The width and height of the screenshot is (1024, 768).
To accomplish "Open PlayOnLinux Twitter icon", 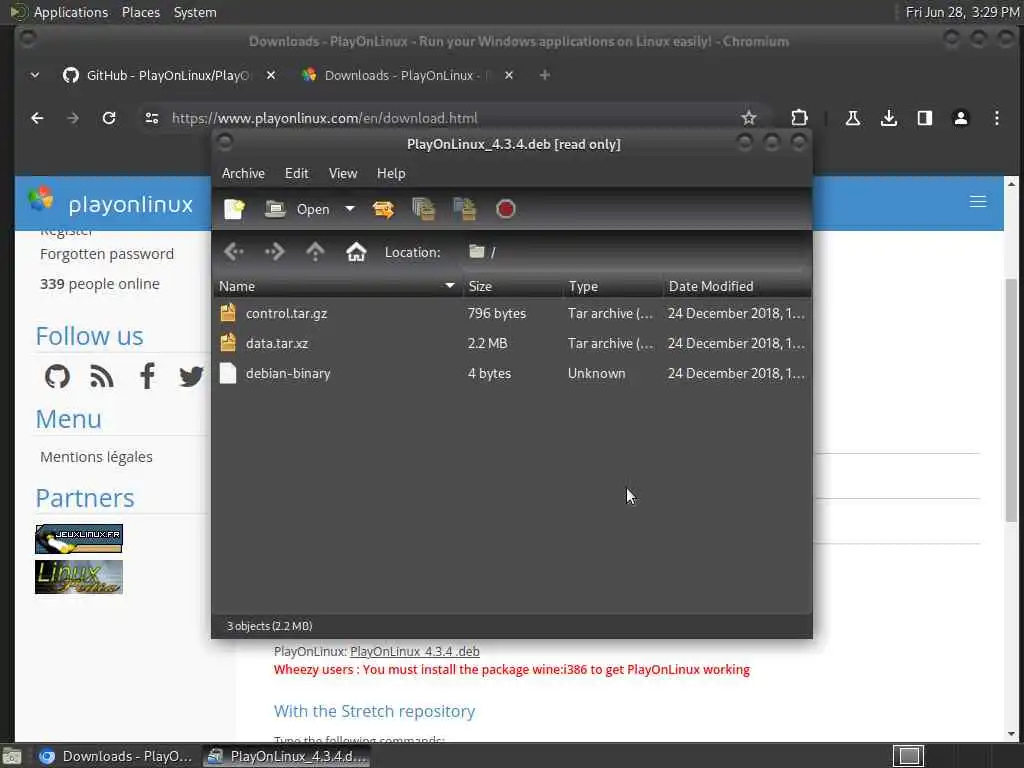I will 191,377.
